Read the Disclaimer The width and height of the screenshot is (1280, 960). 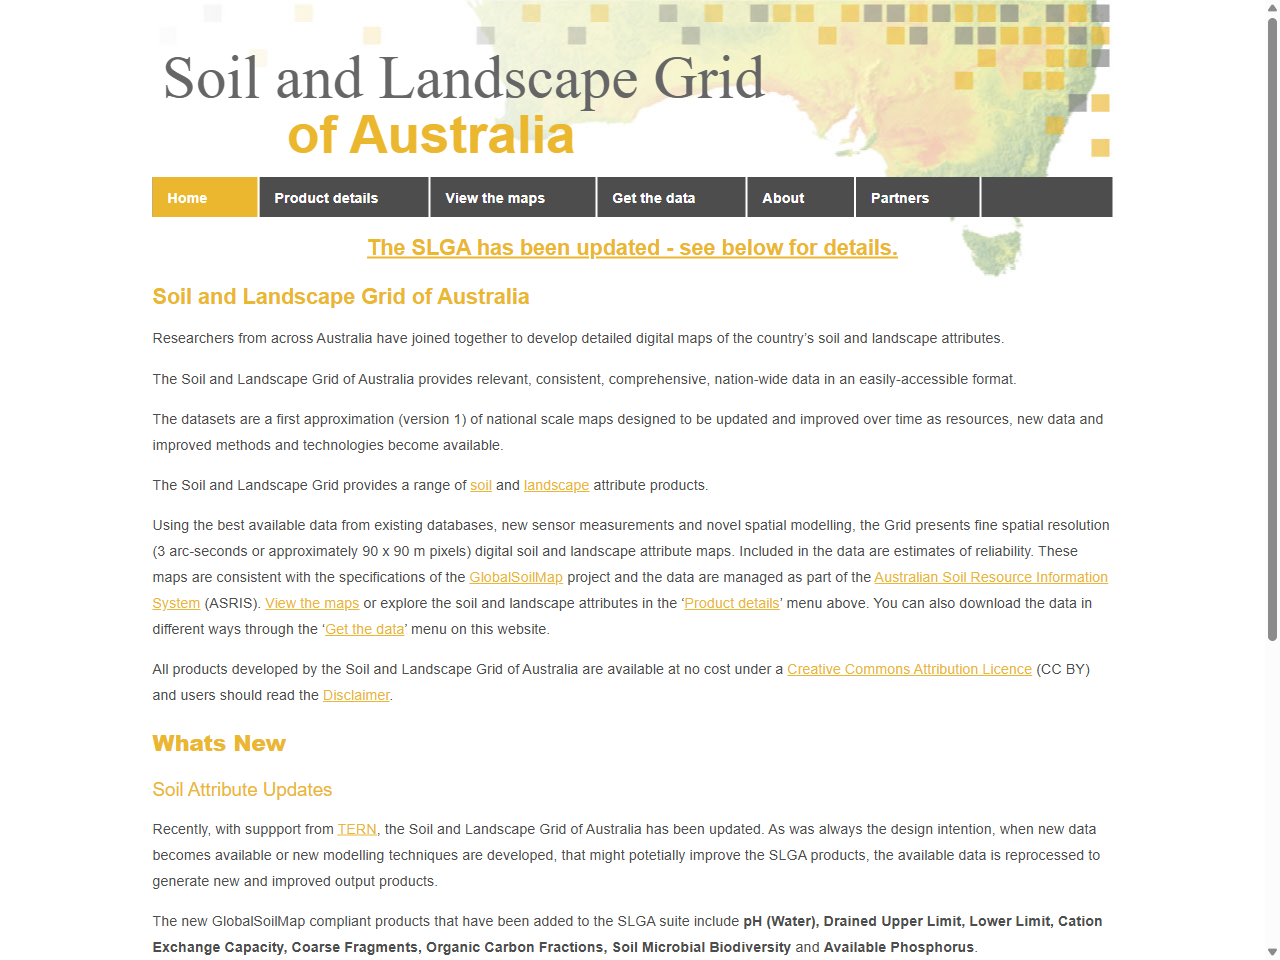pyautogui.click(x=356, y=695)
